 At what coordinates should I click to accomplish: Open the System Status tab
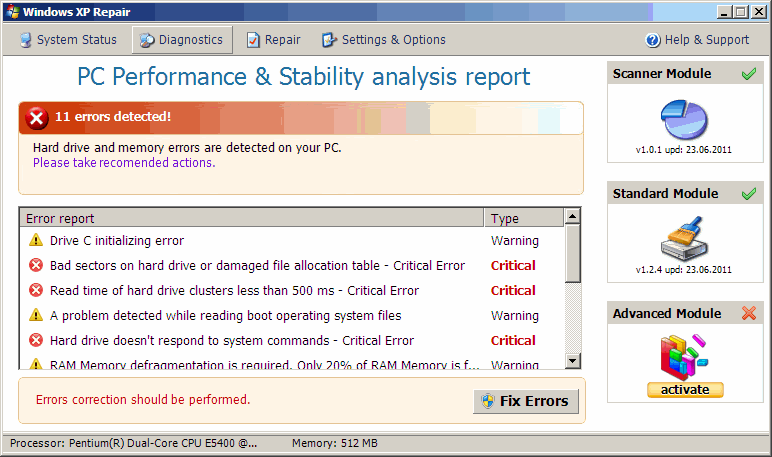68,40
